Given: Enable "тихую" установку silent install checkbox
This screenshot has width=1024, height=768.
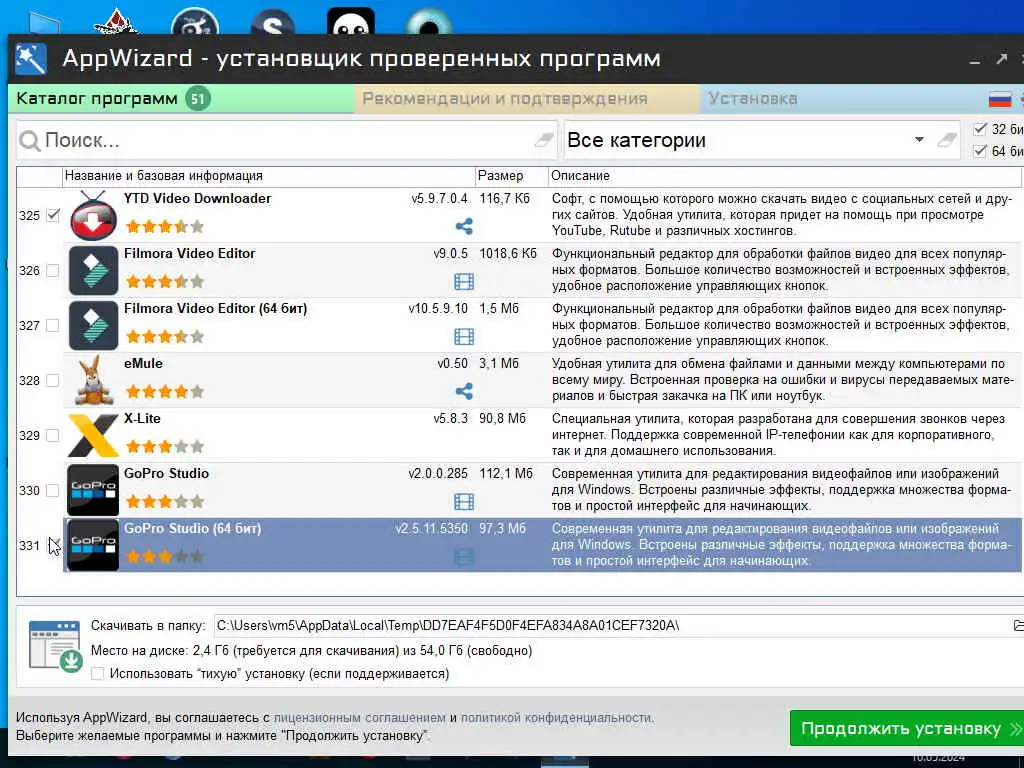Looking at the screenshot, I should [x=97, y=673].
